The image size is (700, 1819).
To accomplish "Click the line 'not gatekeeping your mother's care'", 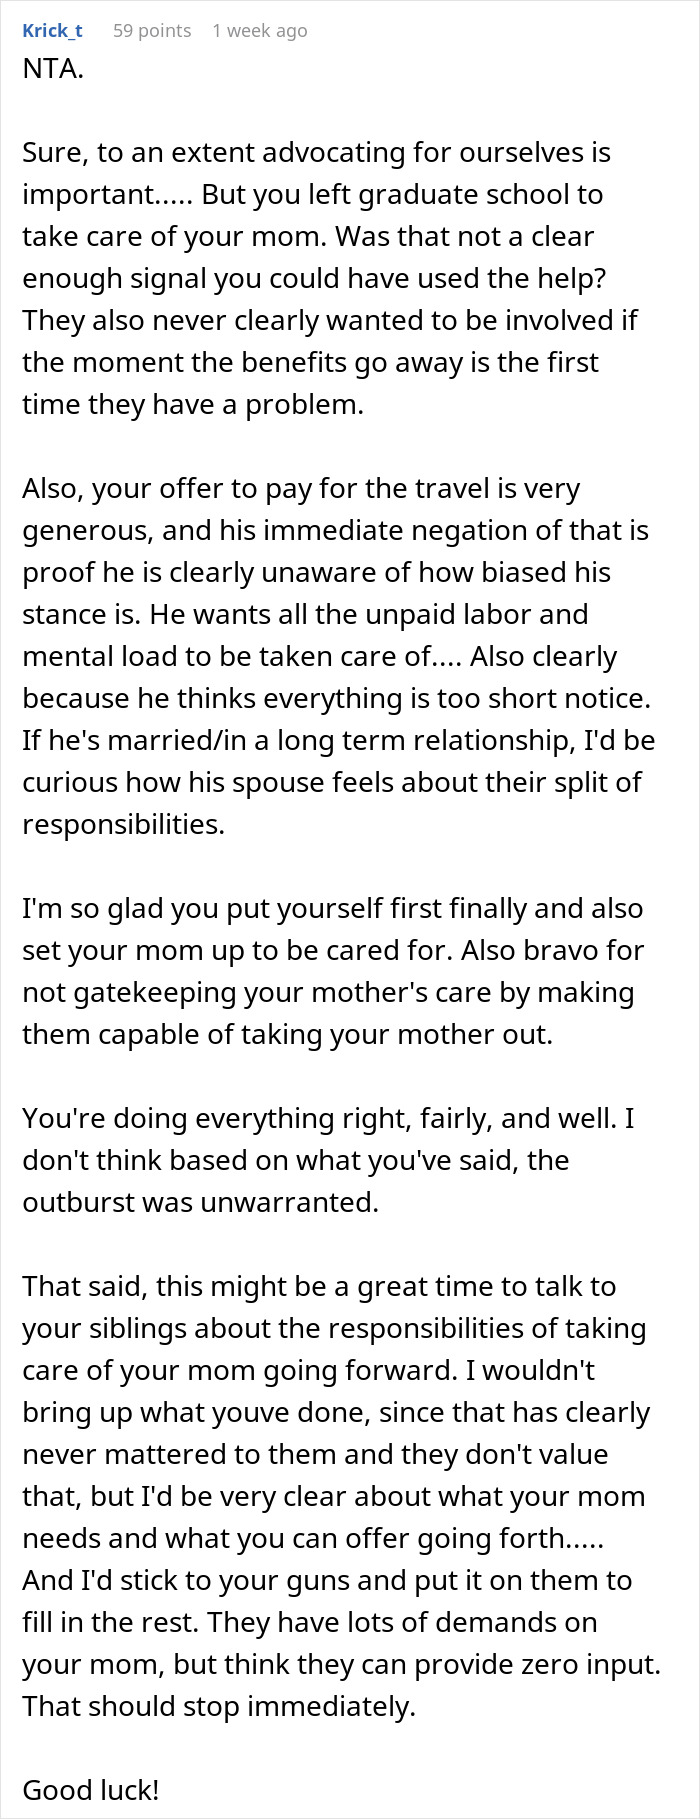I will click(328, 992).
